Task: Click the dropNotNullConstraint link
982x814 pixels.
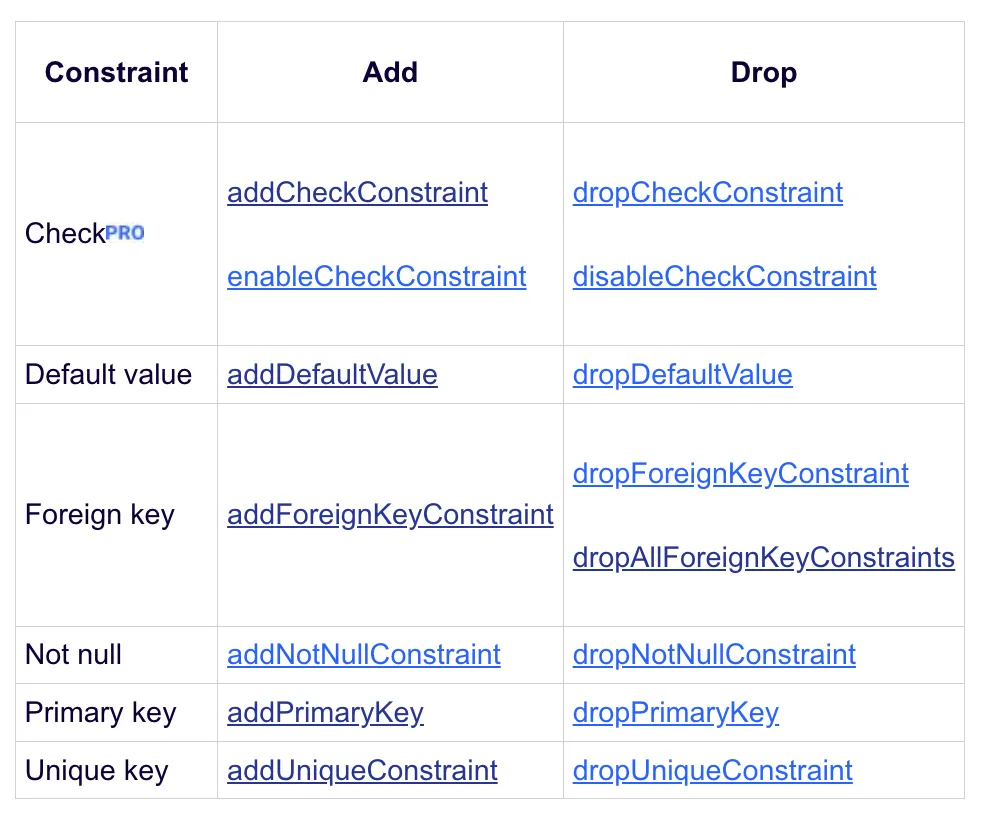Action: 714,655
